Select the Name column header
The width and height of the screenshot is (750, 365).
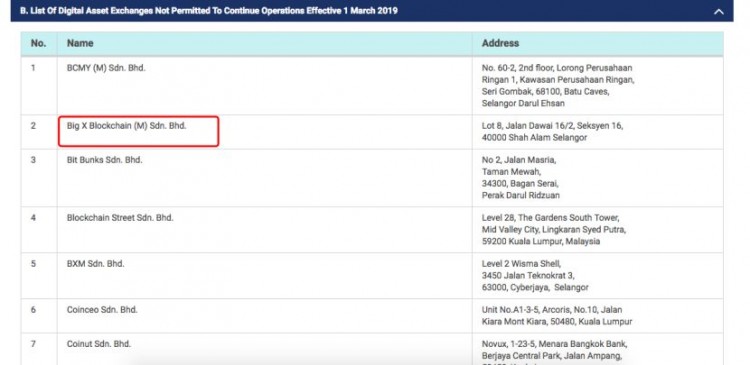pos(80,43)
